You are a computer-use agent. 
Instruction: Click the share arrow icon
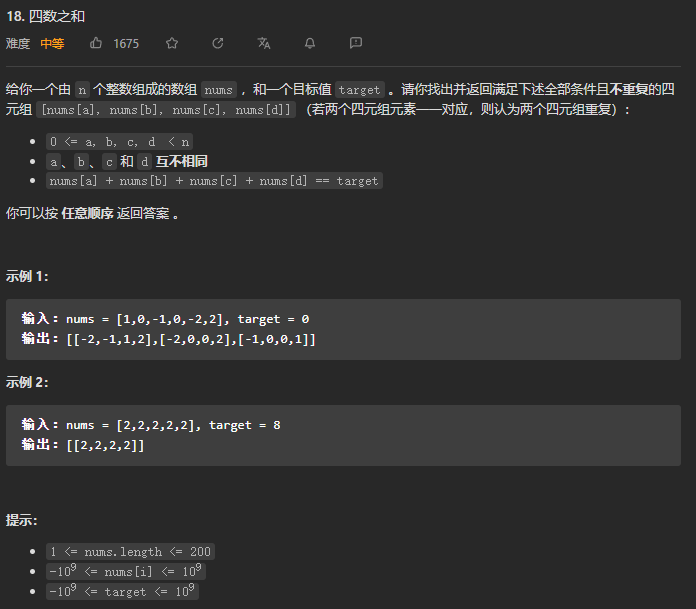[218, 43]
